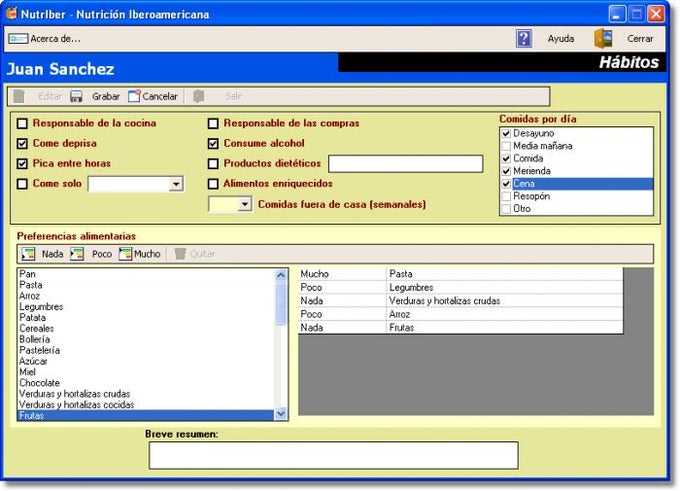The width and height of the screenshot is (680, 491).
Task: Open Ayuda help
Action: [x=561, y=39]
